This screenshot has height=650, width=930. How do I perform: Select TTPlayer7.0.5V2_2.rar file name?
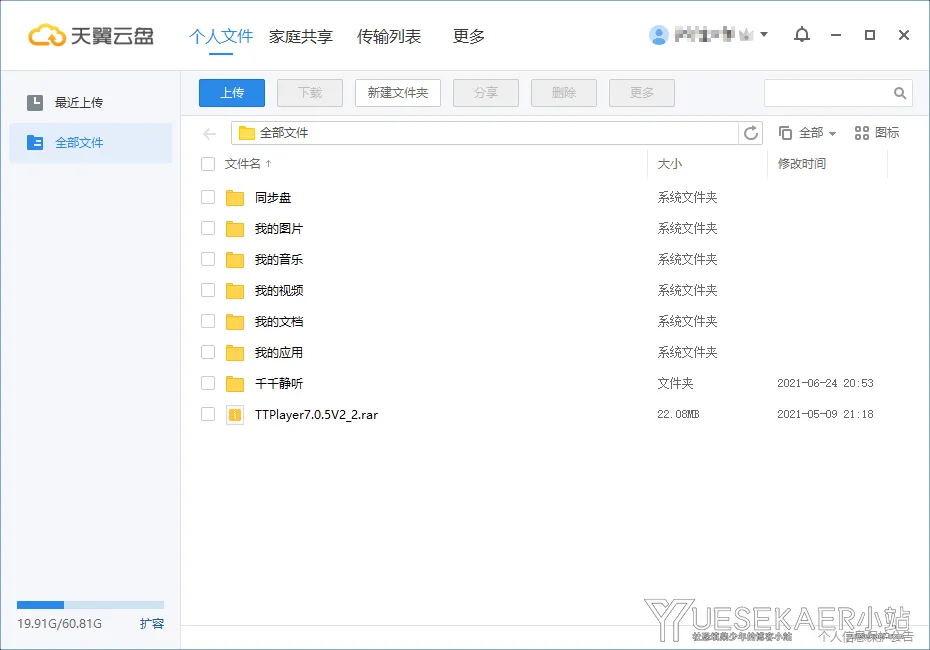[x=316, y=415]
